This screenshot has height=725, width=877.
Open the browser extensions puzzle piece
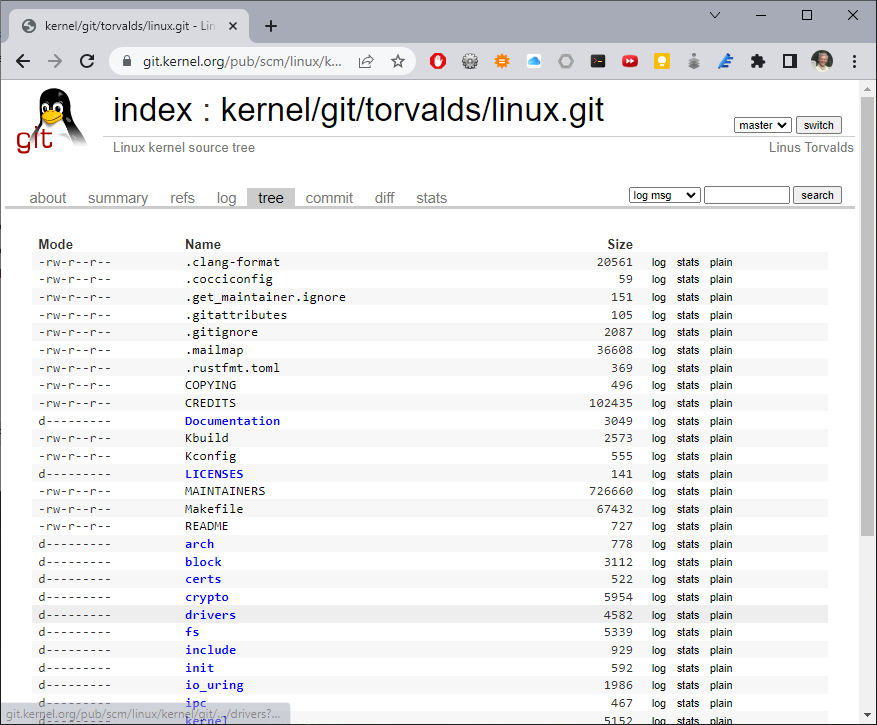tap(757, 61)
